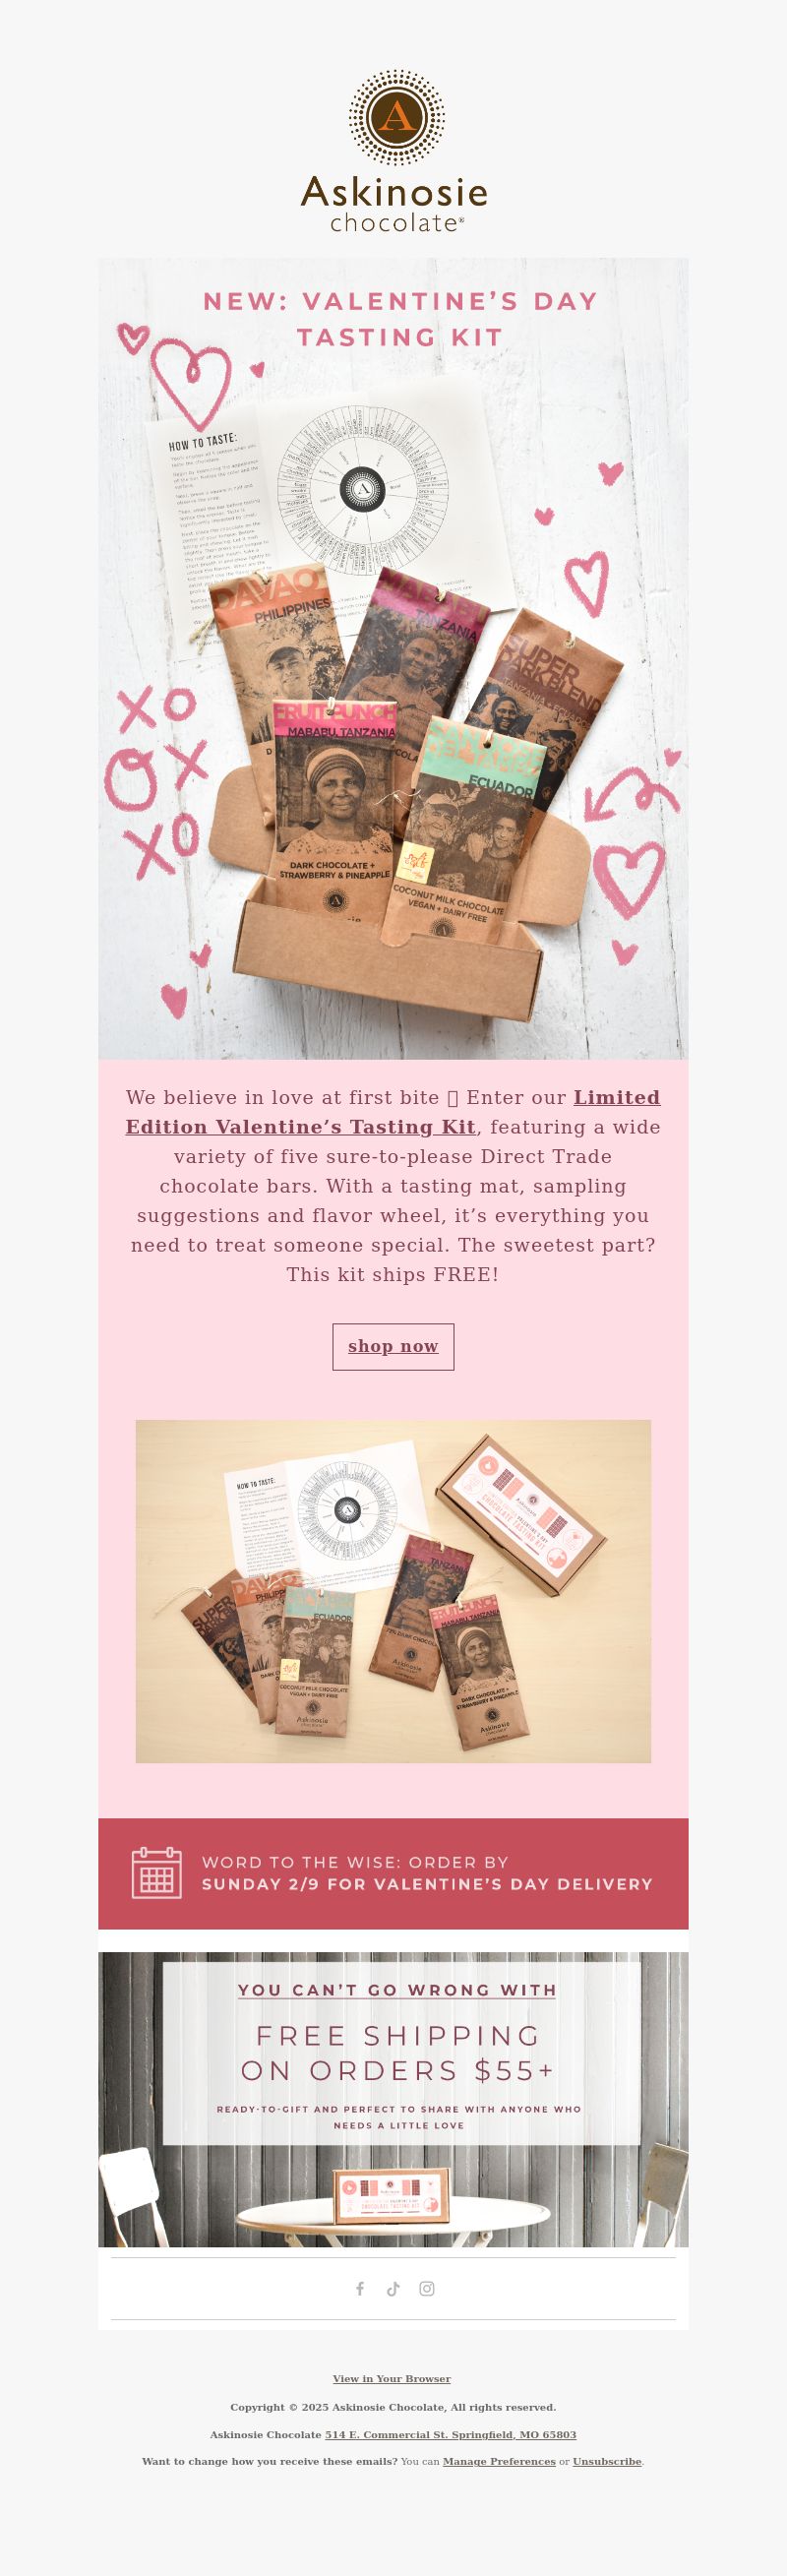Open the Instagram social icon

click(427, 2288)
